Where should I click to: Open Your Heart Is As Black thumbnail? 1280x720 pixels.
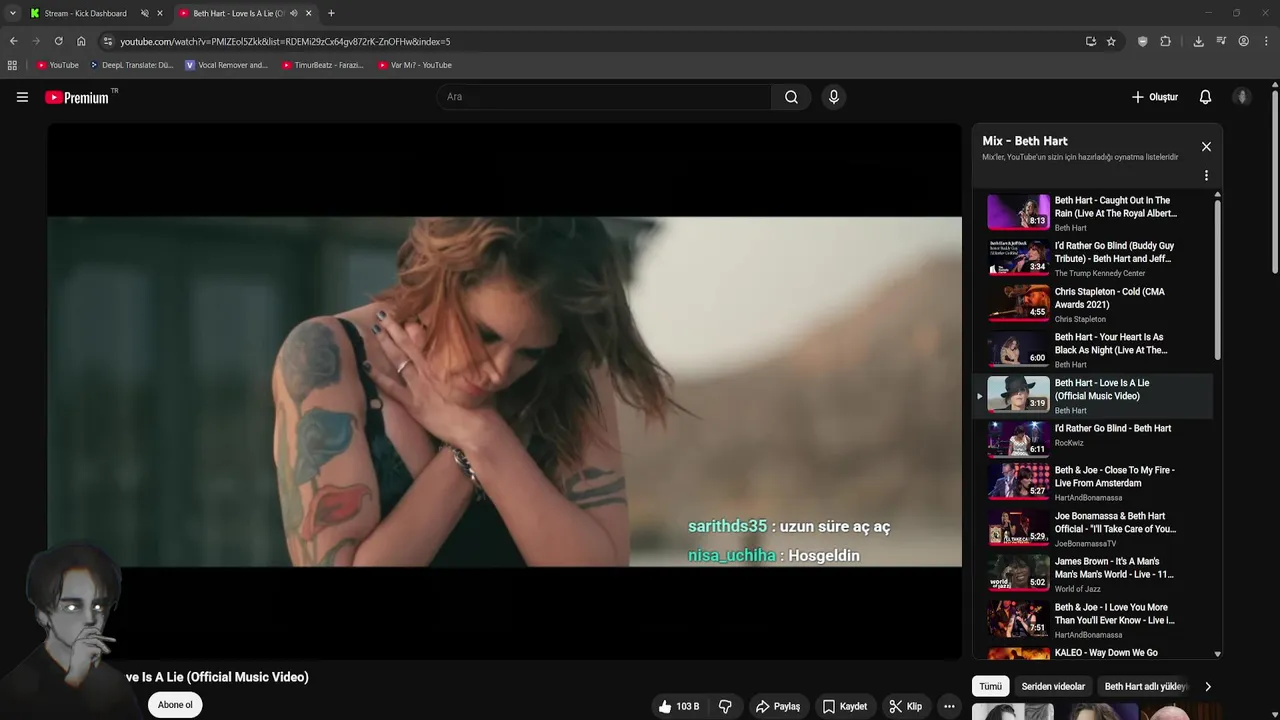tap(1018, 350)
